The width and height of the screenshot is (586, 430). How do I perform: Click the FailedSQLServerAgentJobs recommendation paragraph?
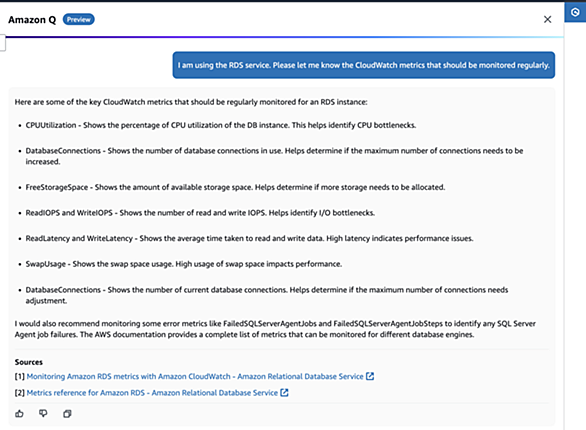pyautogui.click(x=275, y=329)
